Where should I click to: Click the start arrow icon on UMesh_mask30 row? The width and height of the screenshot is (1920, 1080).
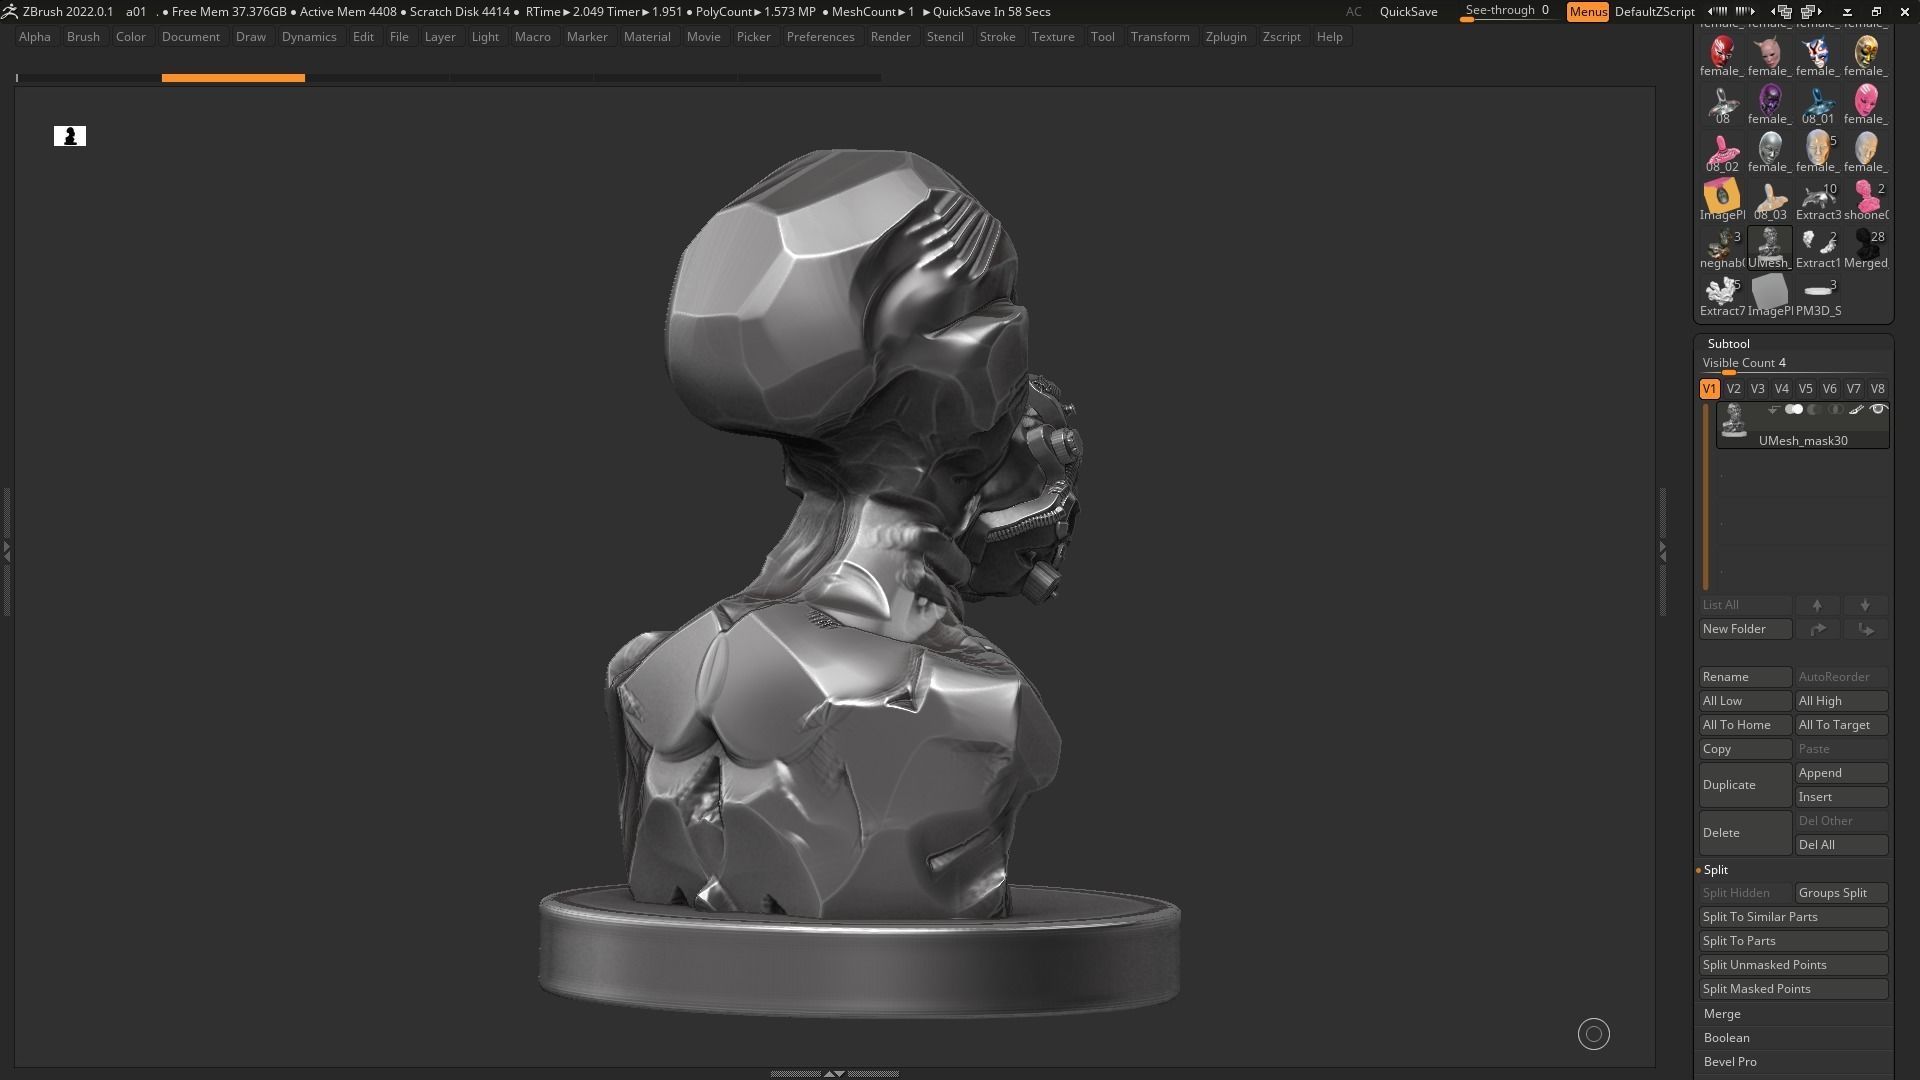pos(1773,410)
